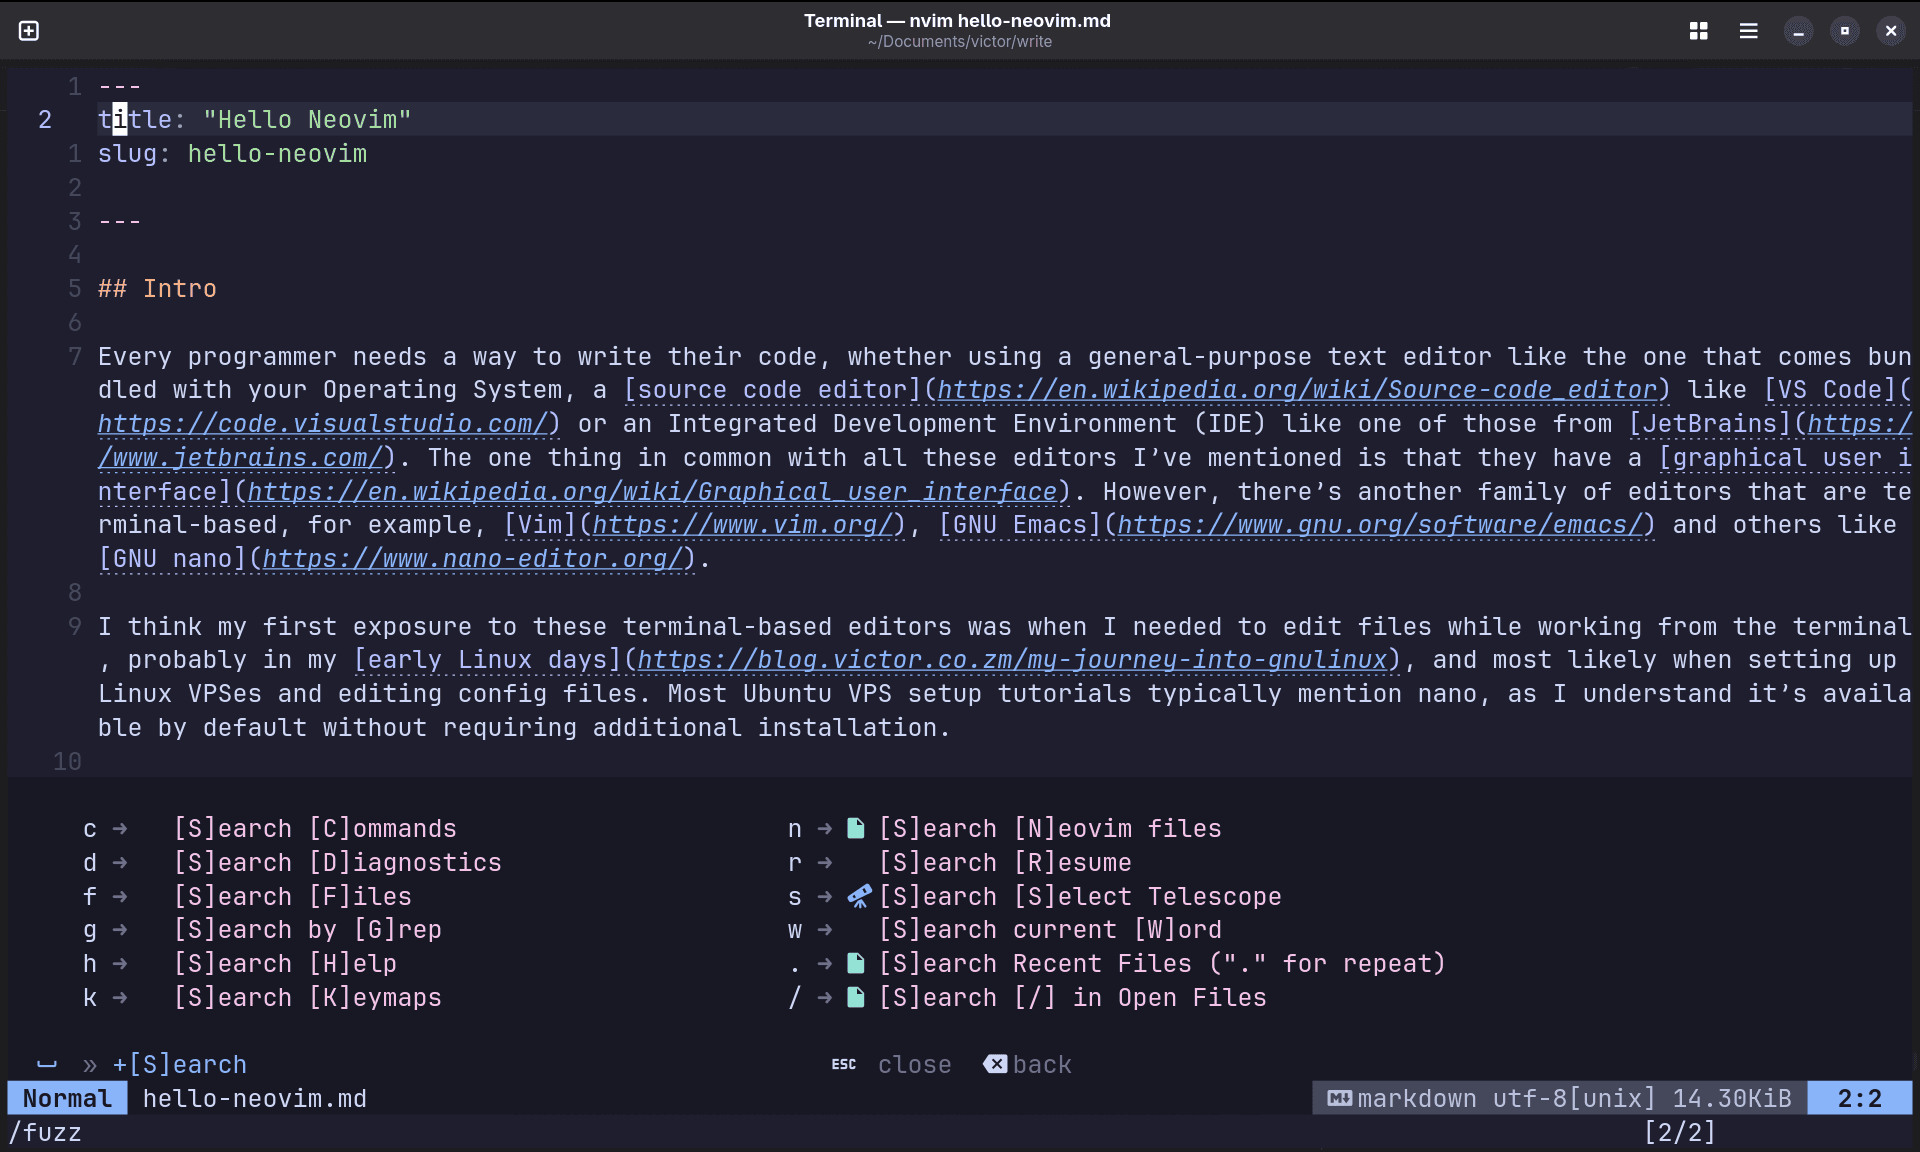Select Search Diagnostics entry

(x=337, y=862)
